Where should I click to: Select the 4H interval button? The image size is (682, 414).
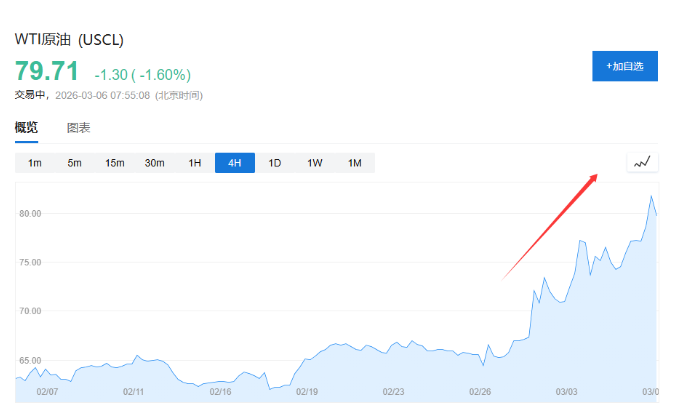point(235,163)
